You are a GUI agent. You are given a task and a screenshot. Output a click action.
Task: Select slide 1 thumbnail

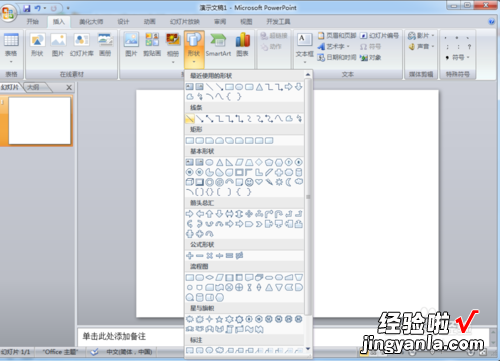point(39,121)
